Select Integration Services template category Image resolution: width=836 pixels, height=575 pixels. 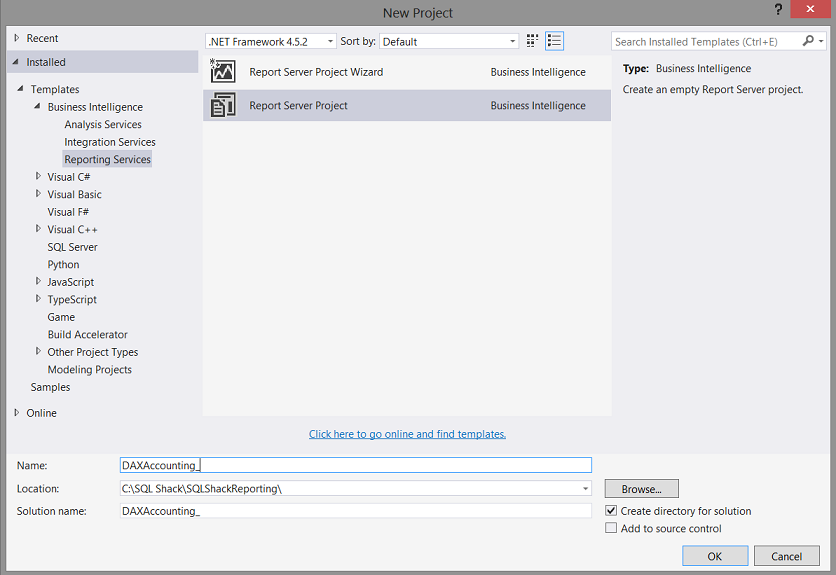coord(110,142)
